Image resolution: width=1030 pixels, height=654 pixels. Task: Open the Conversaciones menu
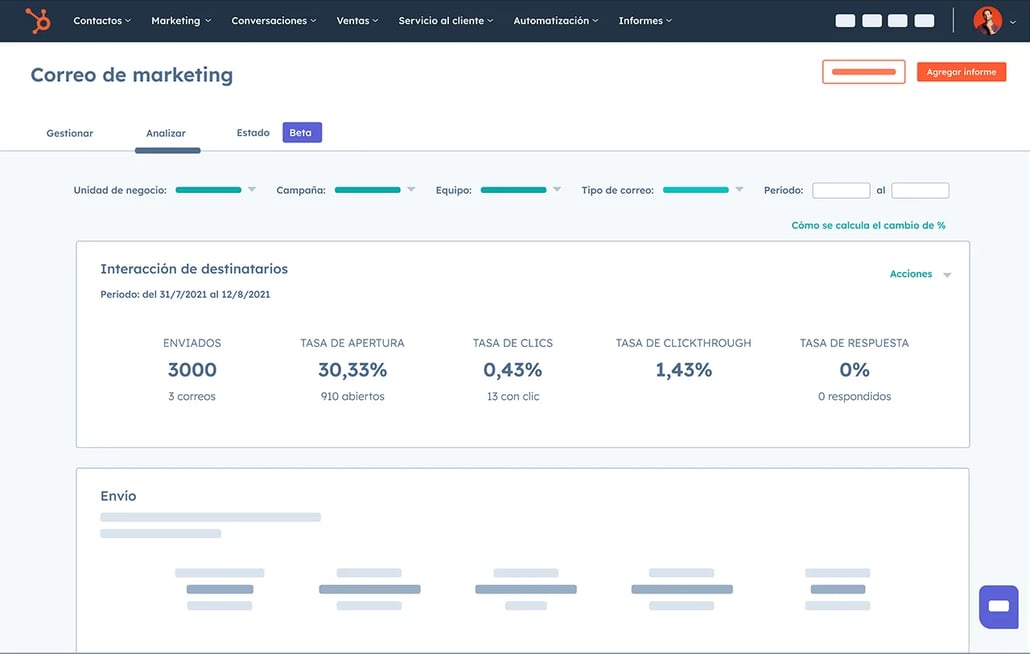pos(274,20)
